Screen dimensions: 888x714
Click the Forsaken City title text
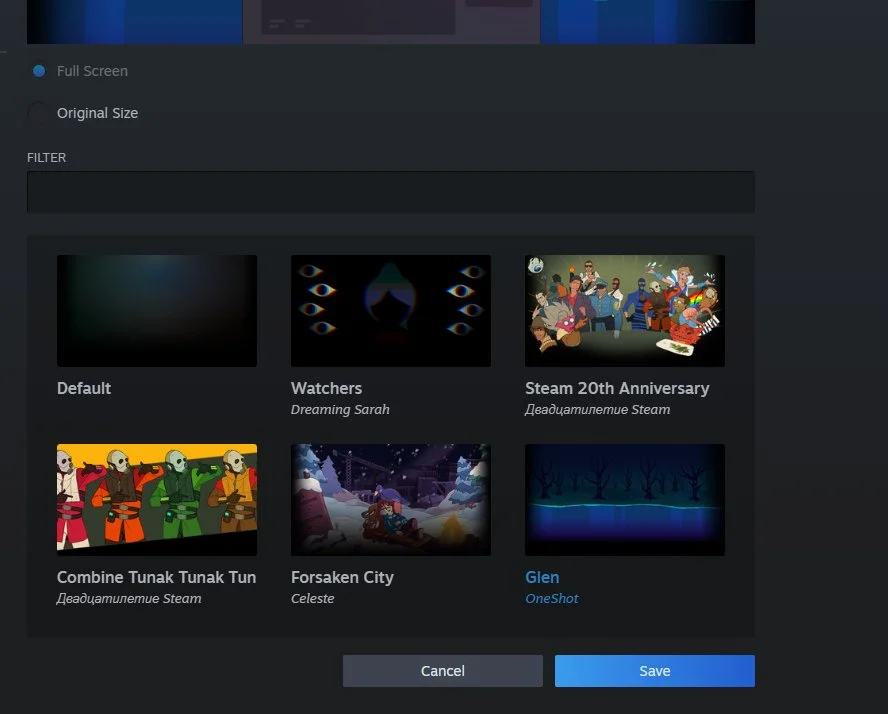click(x=342, y=577)
